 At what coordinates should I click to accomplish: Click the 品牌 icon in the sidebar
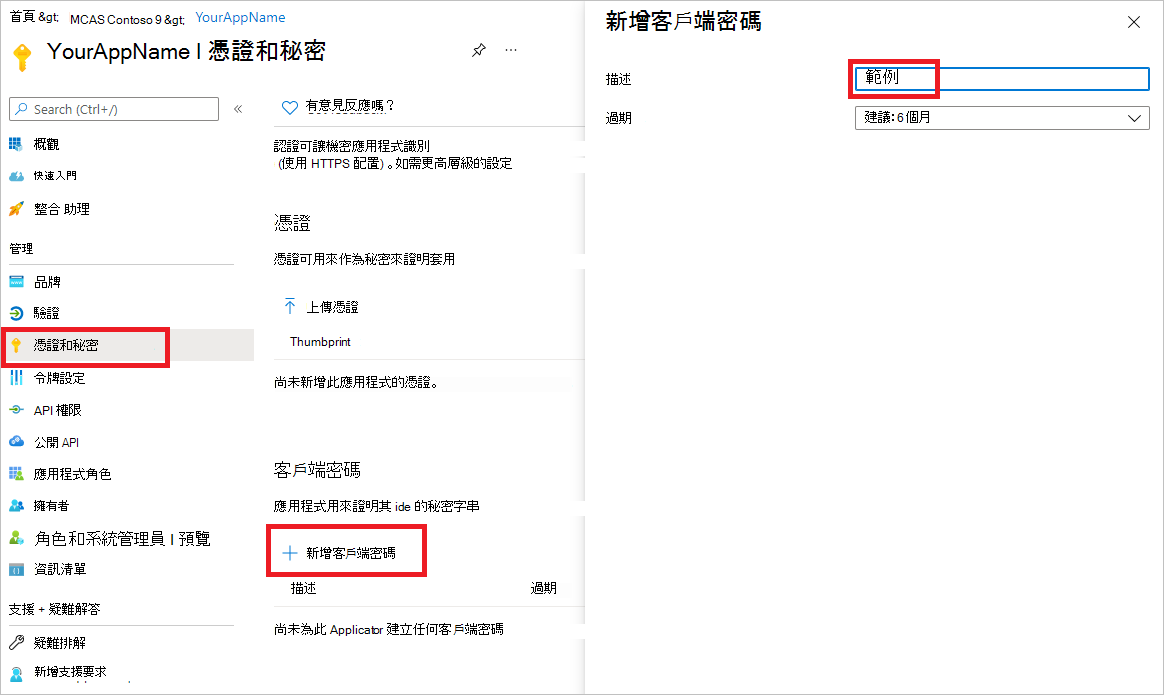16,281
